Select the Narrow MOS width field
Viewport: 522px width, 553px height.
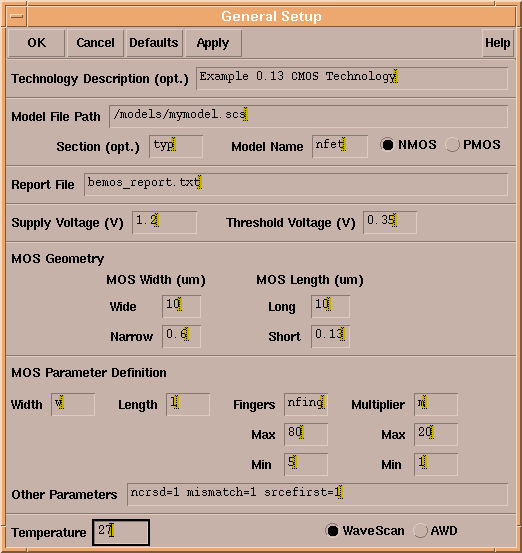(181, 336)
